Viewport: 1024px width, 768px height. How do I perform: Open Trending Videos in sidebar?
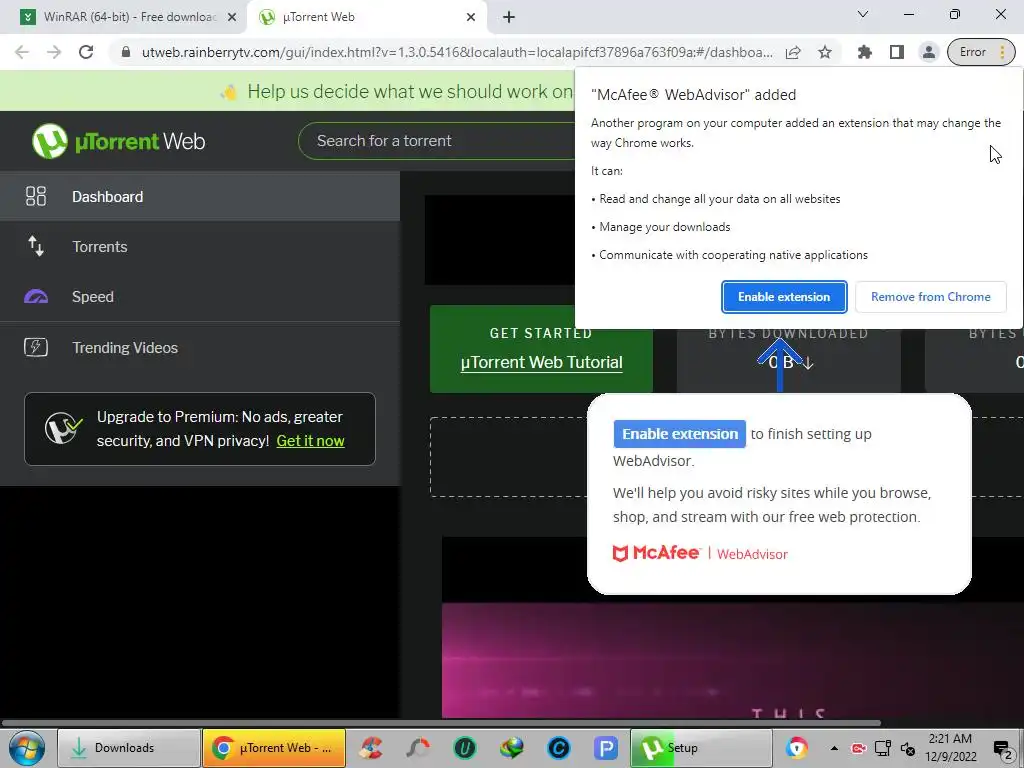point(200,347)
